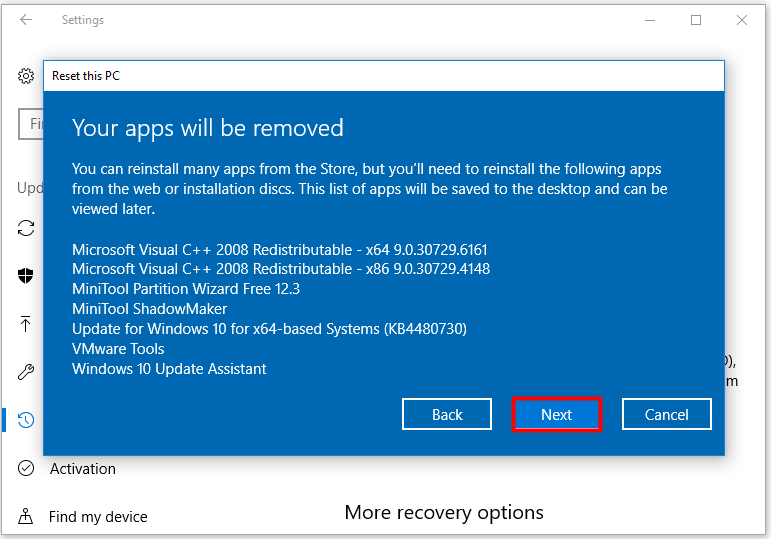Select the VMware Tools app entry
Viewport: 771px width, 539px height.
[118, 349]
